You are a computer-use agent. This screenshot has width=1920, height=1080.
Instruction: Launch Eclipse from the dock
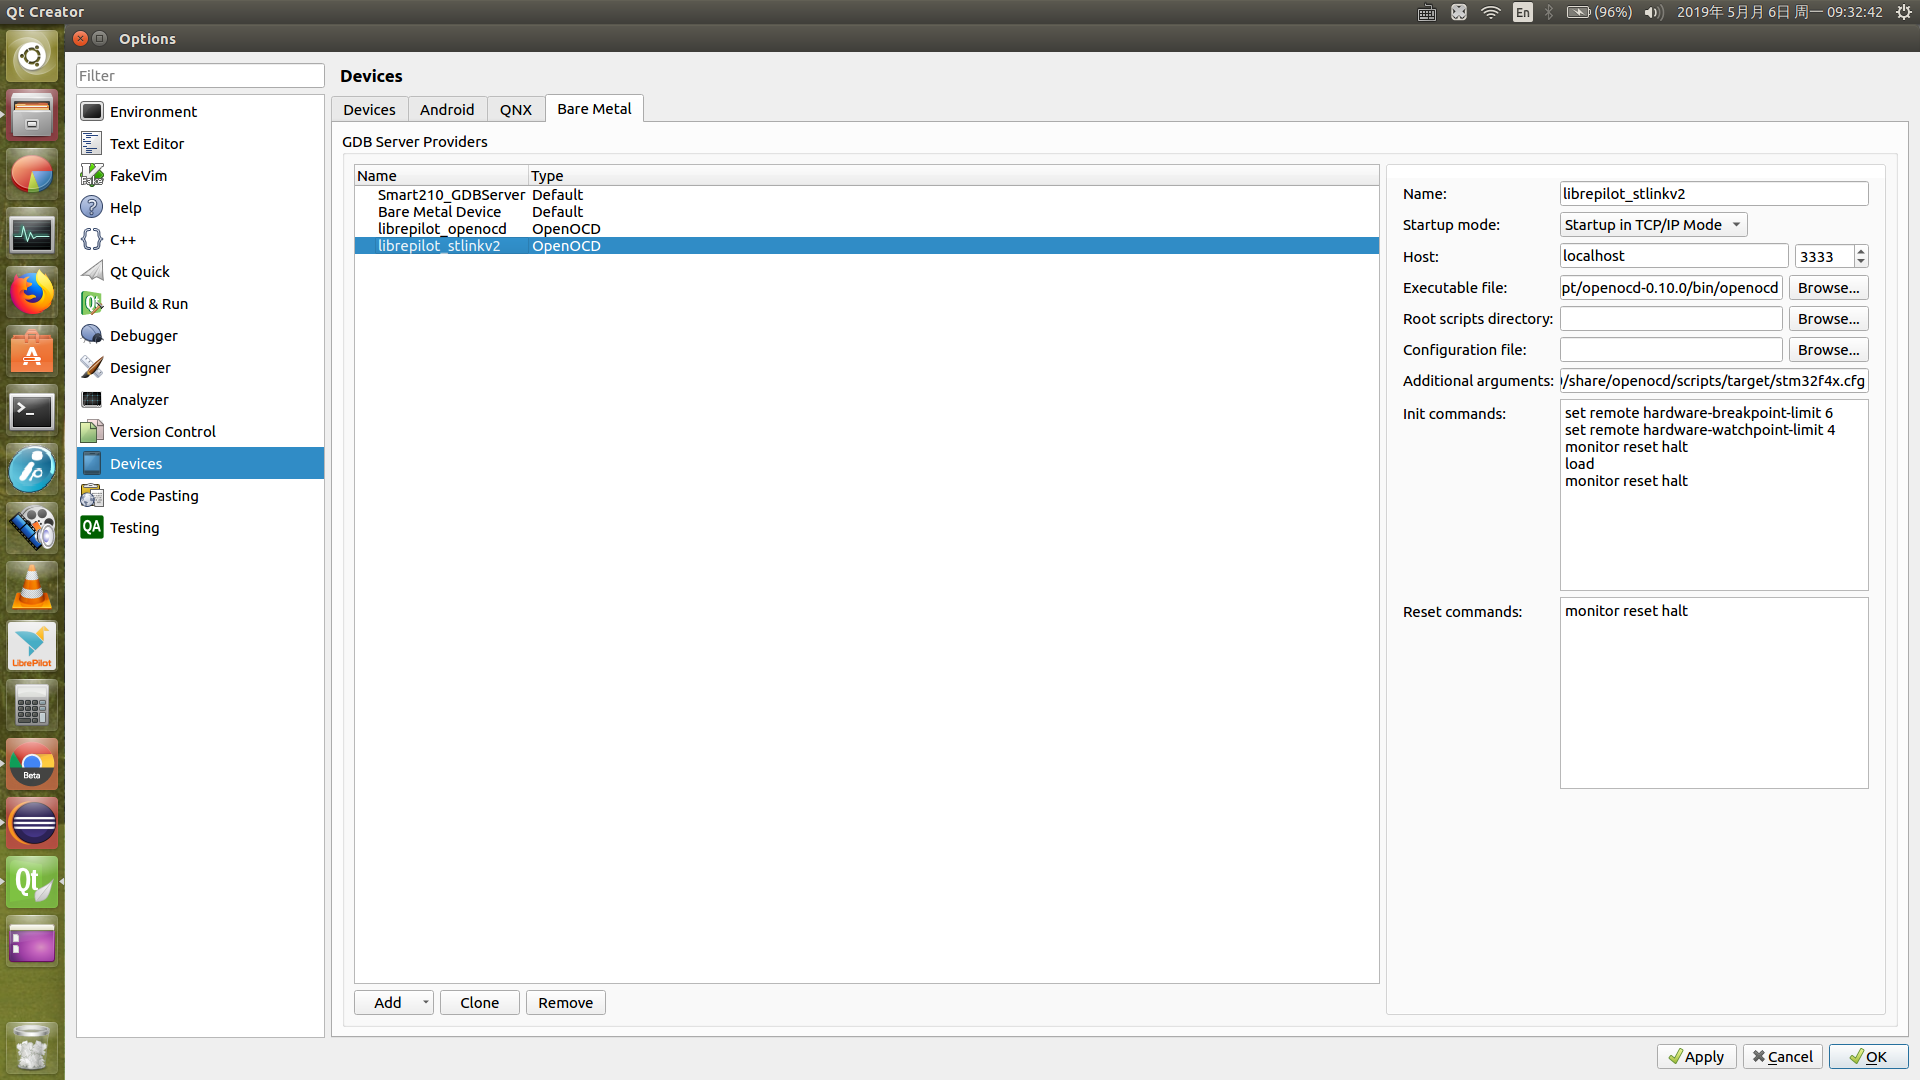click(x=32, y=823)
